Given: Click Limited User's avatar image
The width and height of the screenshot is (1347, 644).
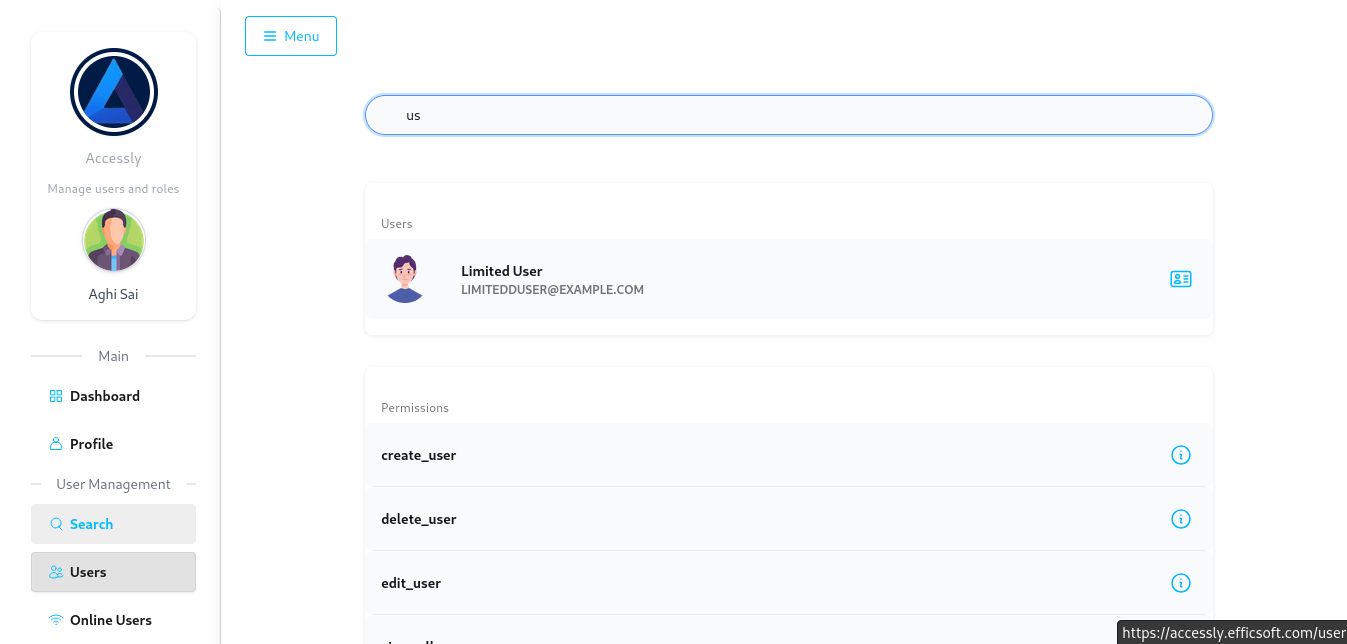Looking at the screenshot, I should coord(405,279).
